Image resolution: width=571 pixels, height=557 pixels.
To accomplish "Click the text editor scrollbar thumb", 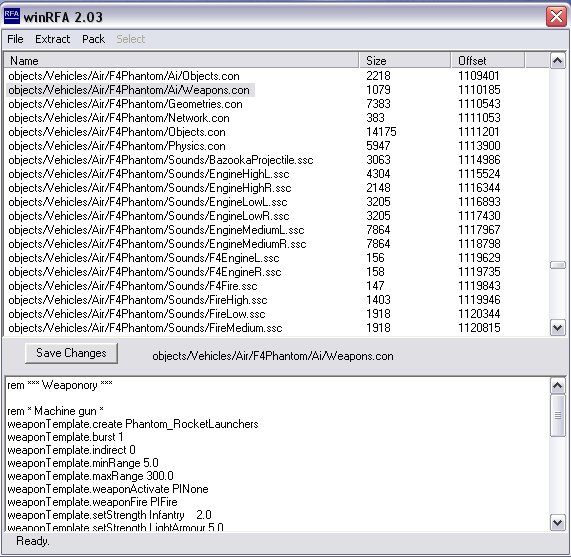I will pos(557,415).
